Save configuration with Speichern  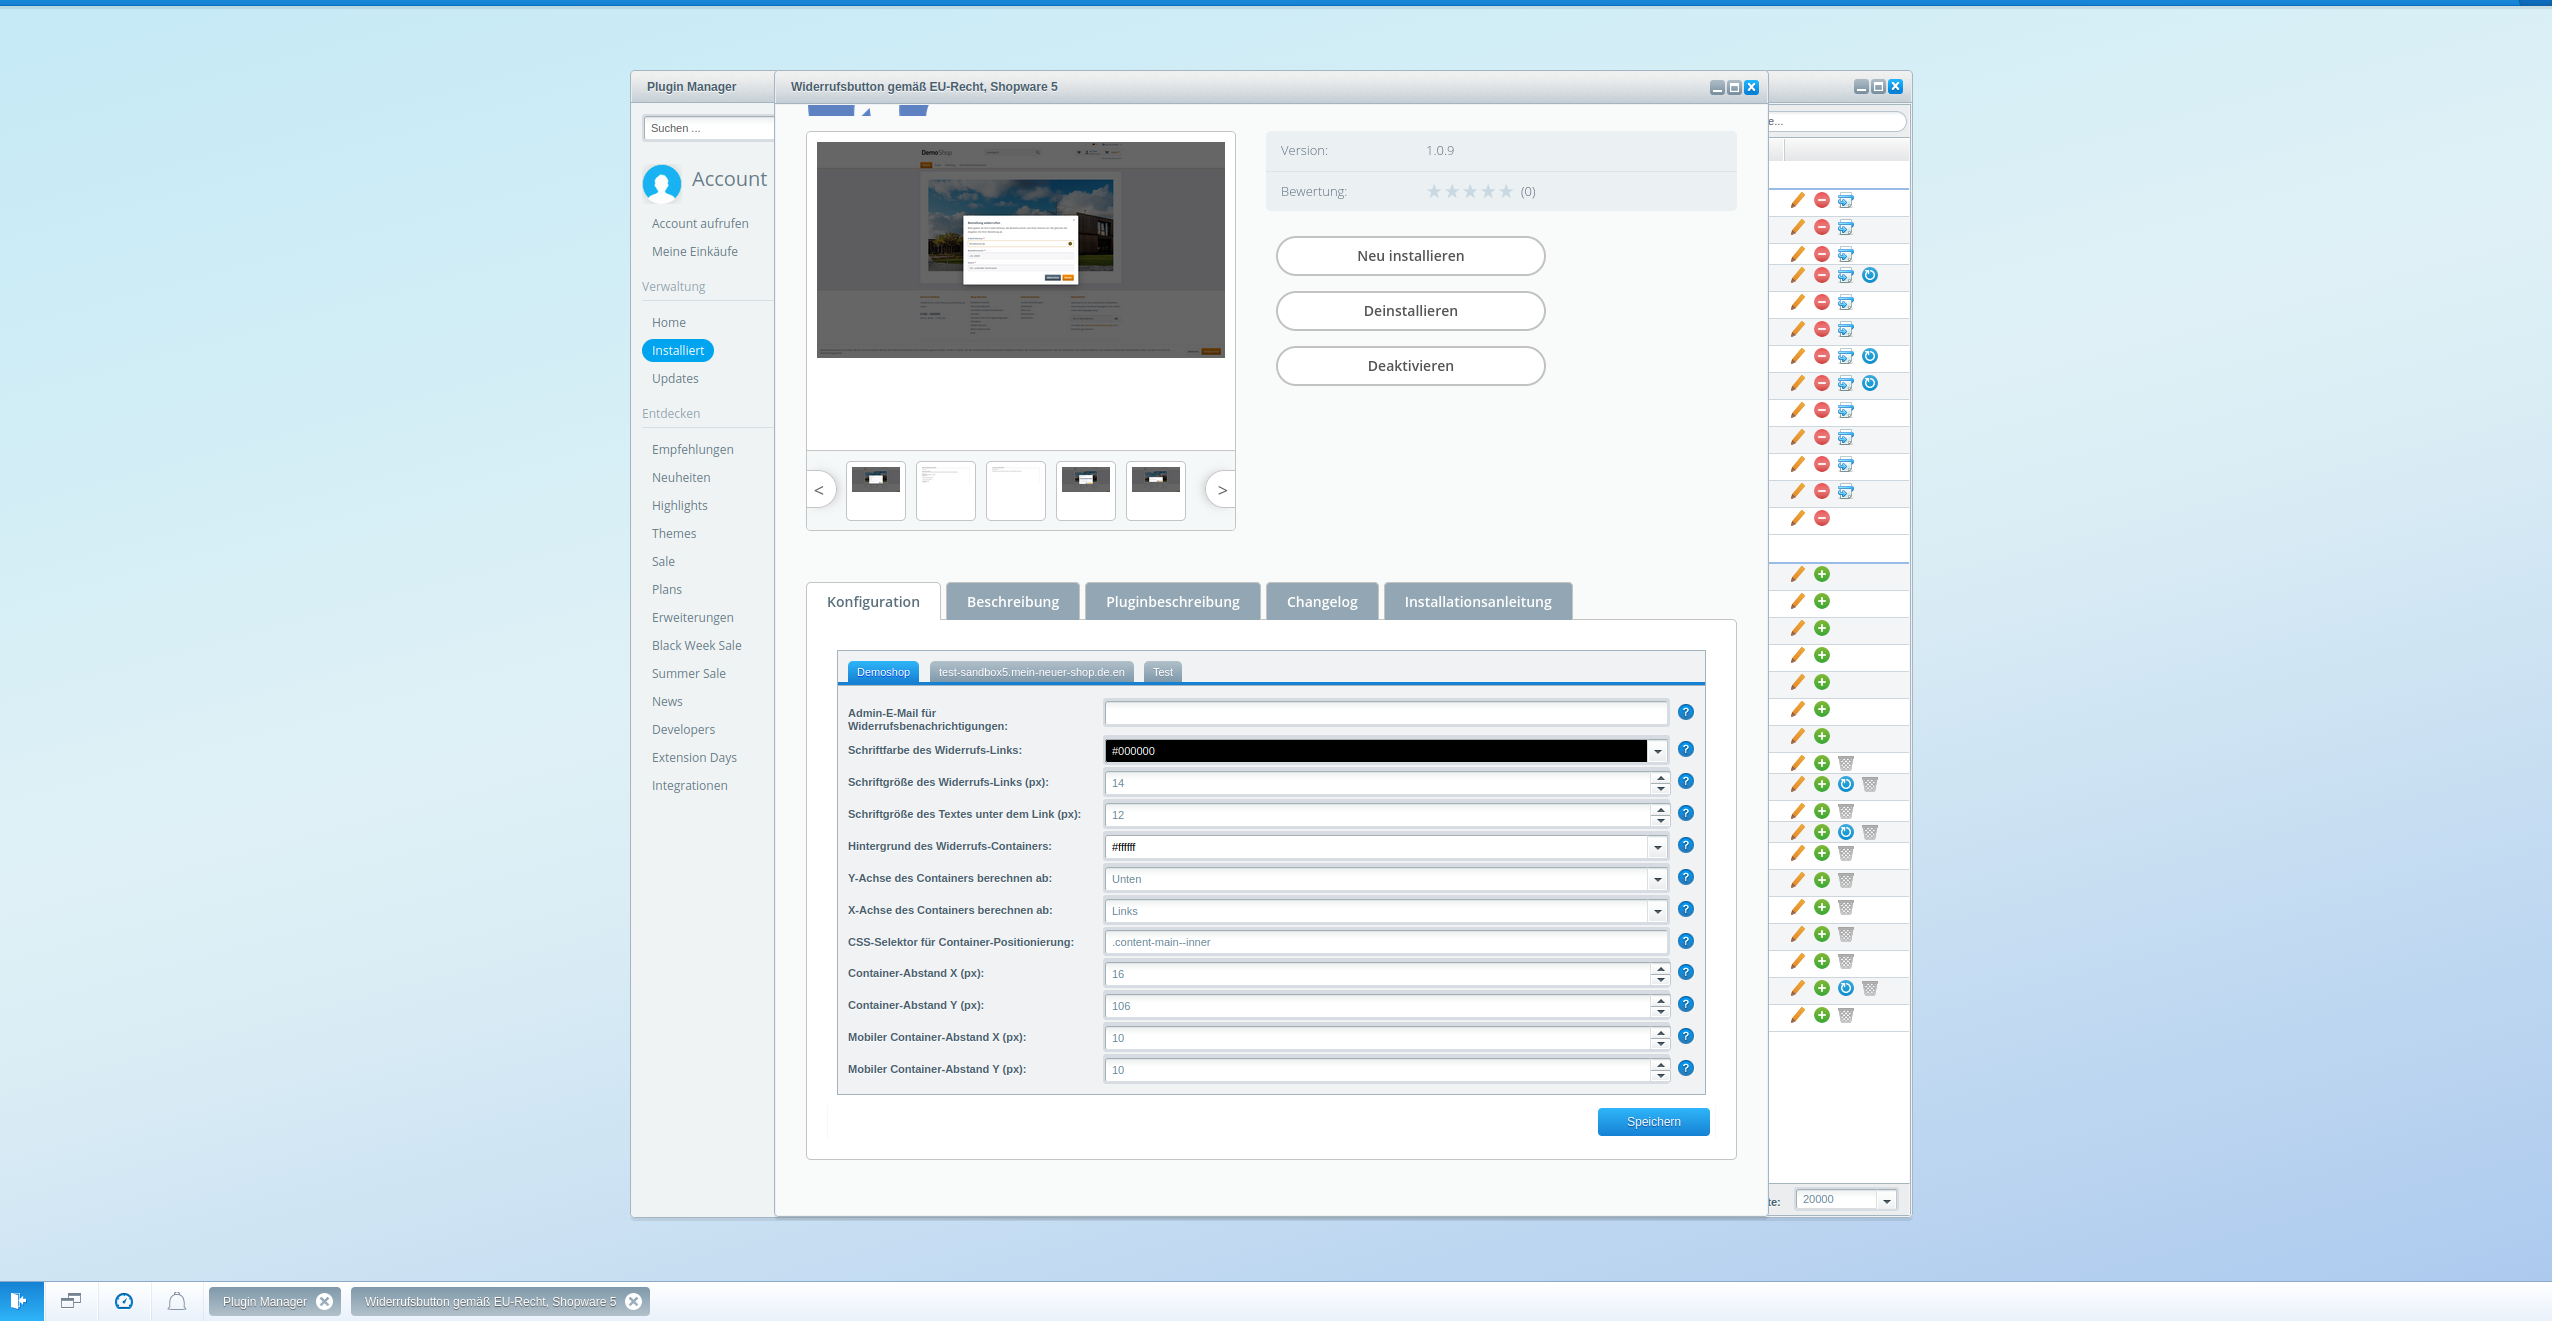(x=1653, y=1122)
